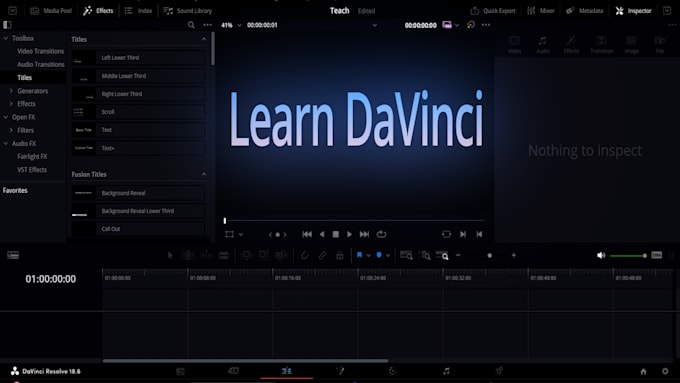Switch to the Edit page
680x383 pixels.
point(286,371)
